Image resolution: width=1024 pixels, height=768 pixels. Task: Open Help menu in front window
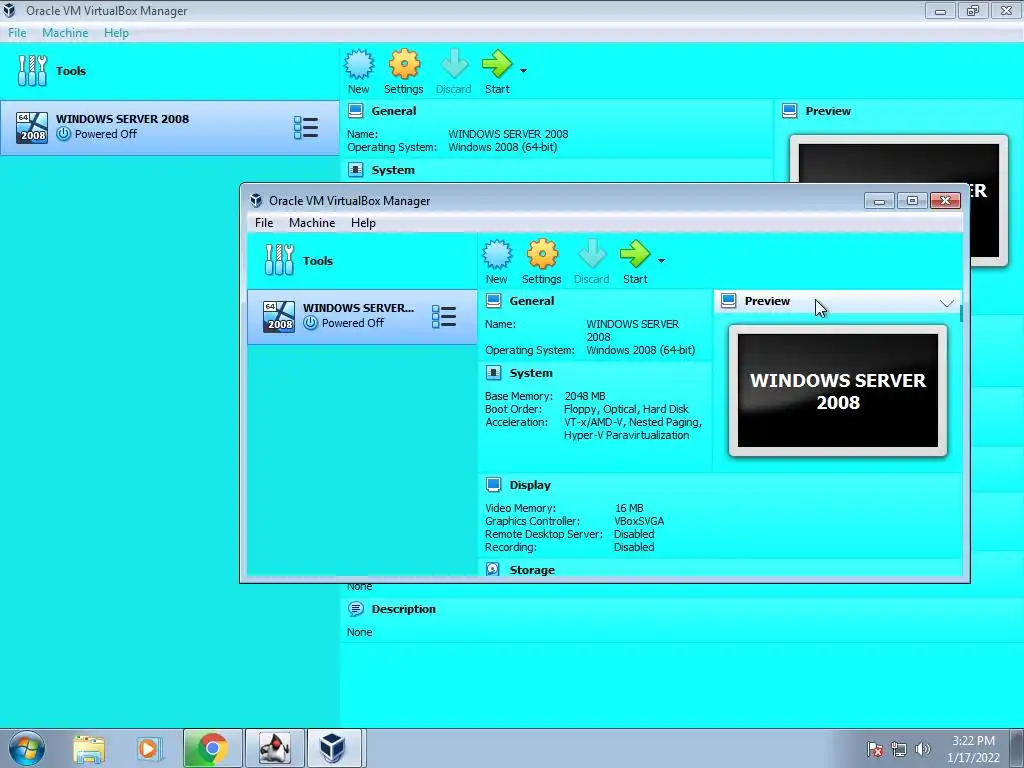click(363, 223)
